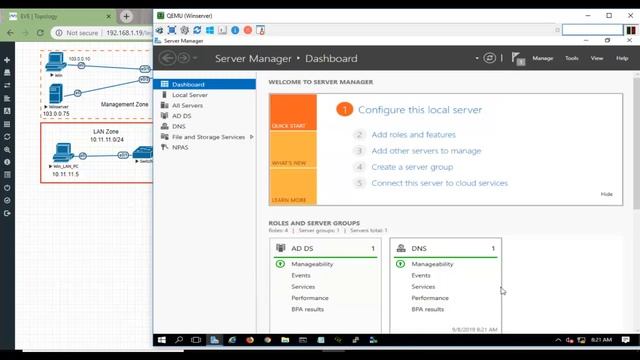Expand File and Storage Services arrow
This screenshot has height=360, width=640.
tap(251, 137)
